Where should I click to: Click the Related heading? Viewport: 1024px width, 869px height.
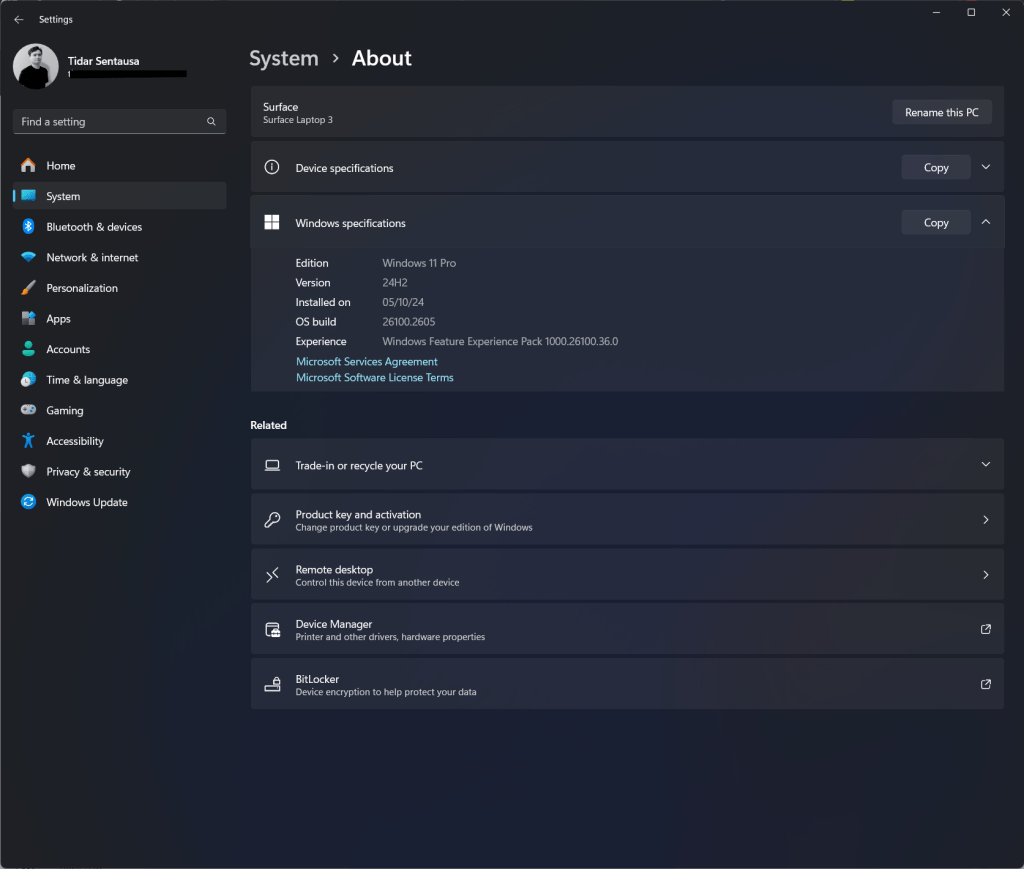(x=268, y=425)
